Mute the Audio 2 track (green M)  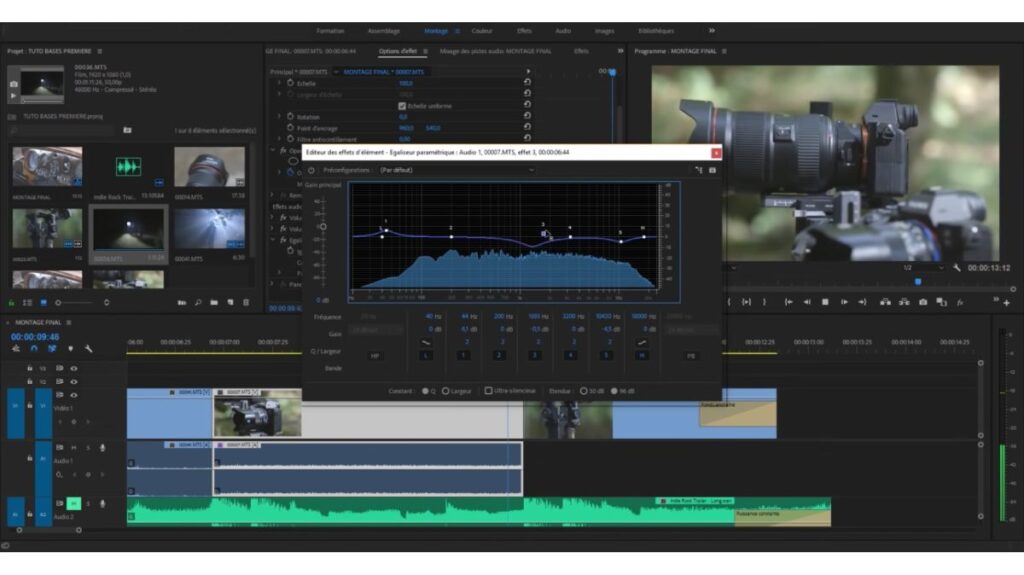pos(74,504)
